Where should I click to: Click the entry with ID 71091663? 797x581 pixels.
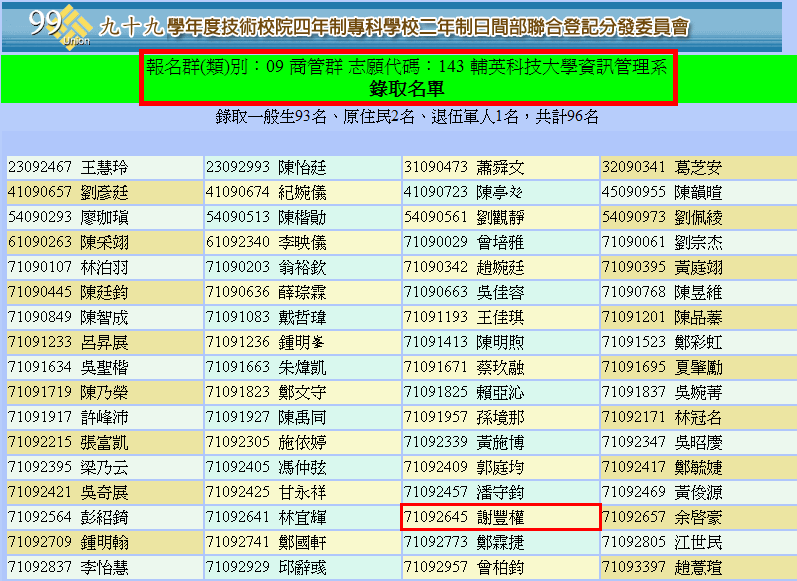pos(302,368)
